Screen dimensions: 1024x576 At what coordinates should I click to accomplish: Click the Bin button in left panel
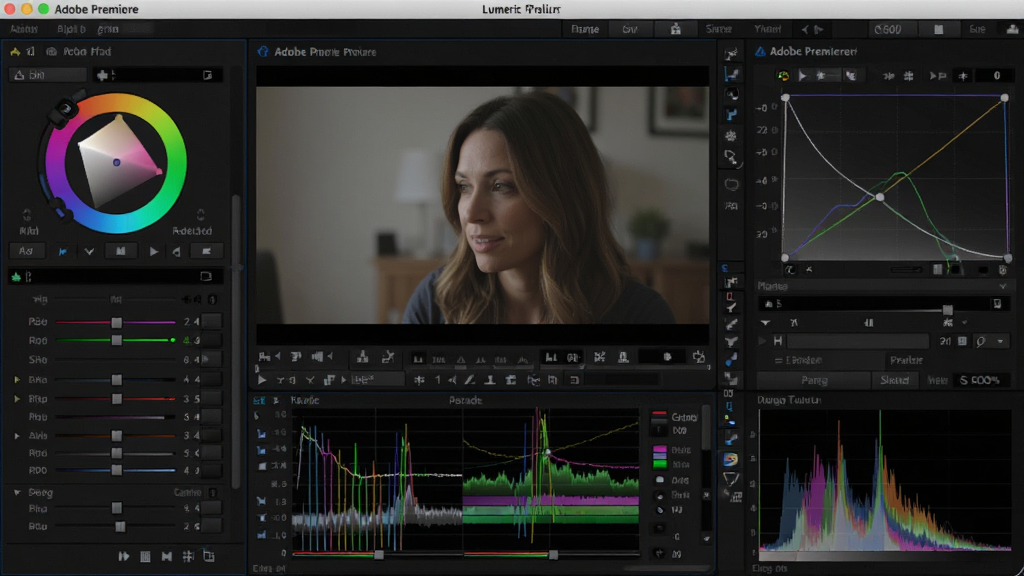tap(47, 75)
